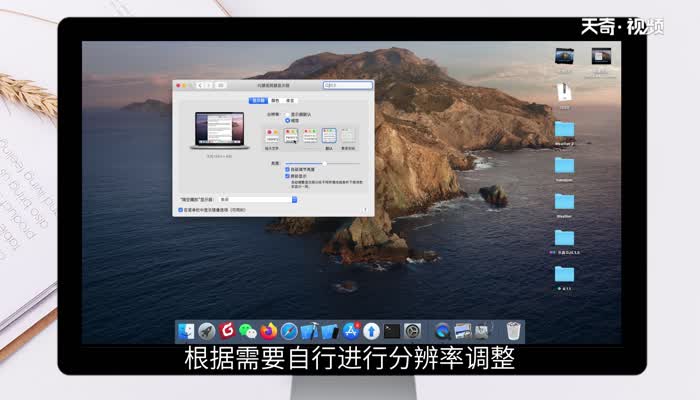
Task: Open WeChat from the dock
Action: [248, 330]
